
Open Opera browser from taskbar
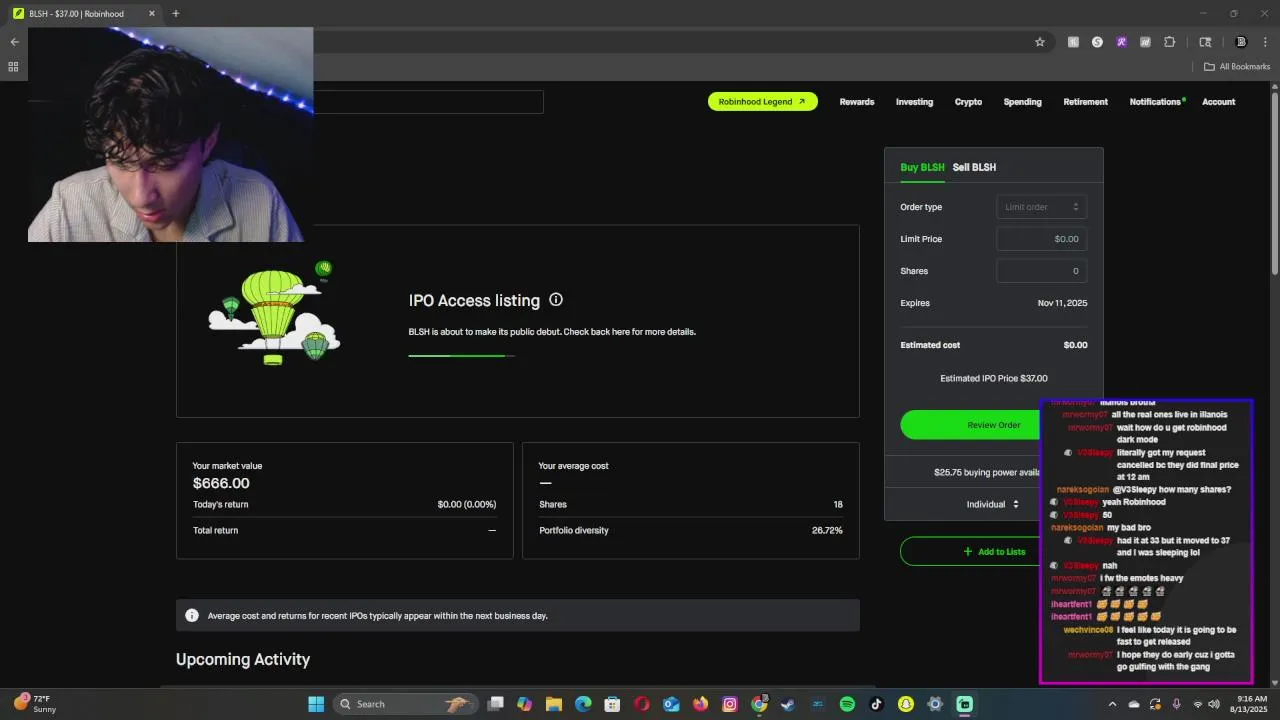point(642,704)
